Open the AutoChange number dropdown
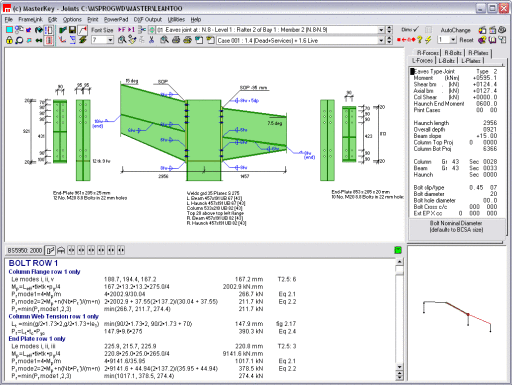 click(453, 40)
